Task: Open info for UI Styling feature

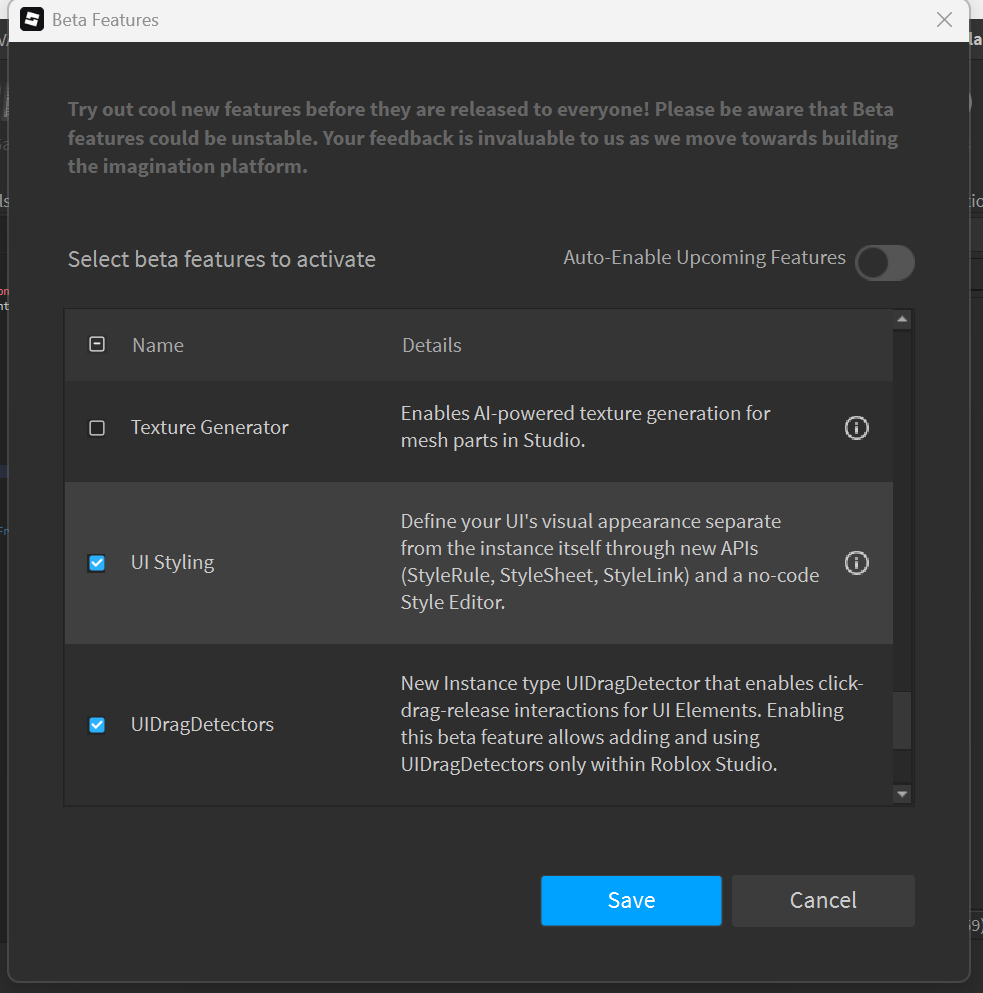Action: click(856, 562)
